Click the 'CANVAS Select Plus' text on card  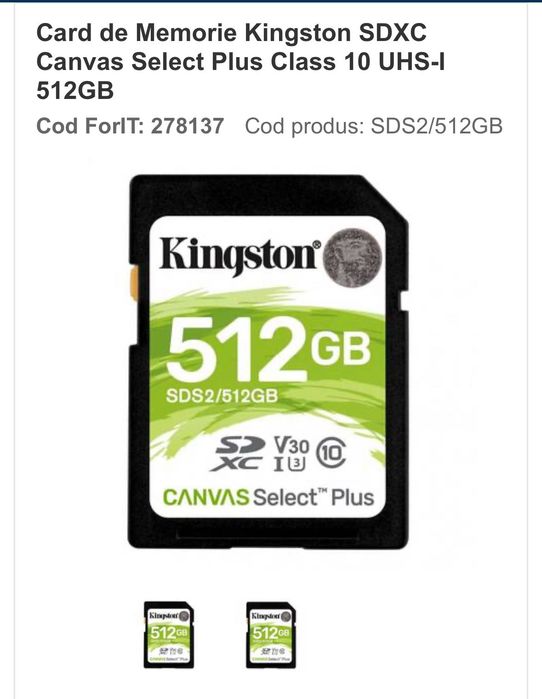pos(269,497)
